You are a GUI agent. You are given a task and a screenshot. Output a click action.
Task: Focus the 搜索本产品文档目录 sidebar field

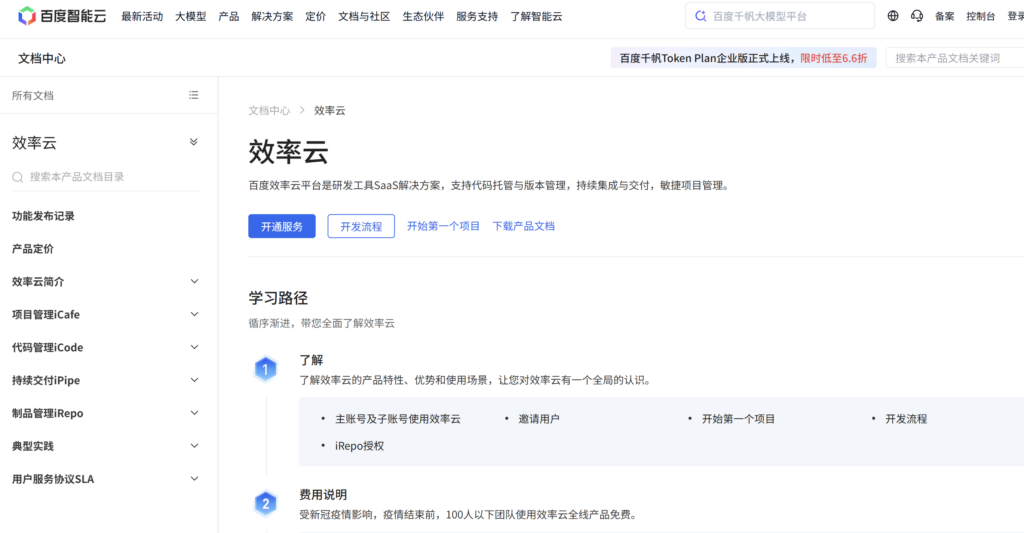pos(106,177)
